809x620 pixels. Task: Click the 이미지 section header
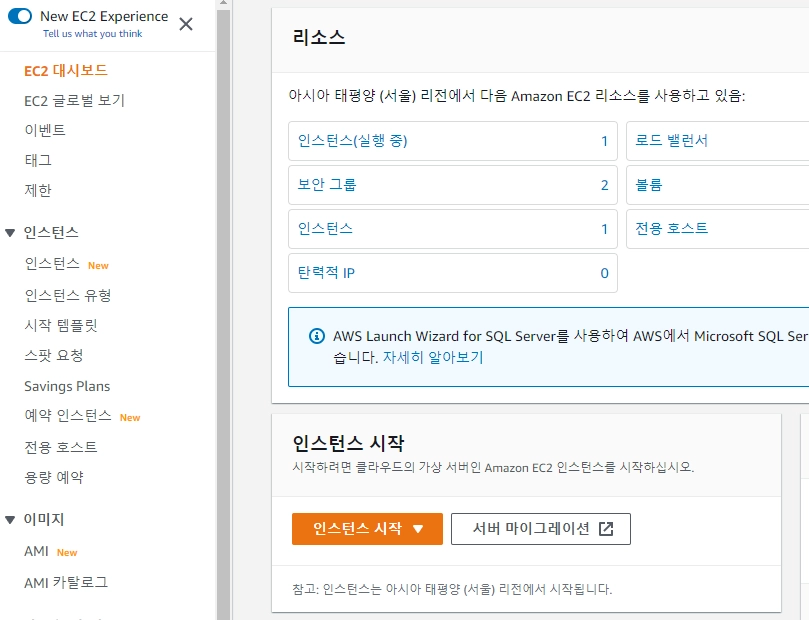click(x=44, y=519)
